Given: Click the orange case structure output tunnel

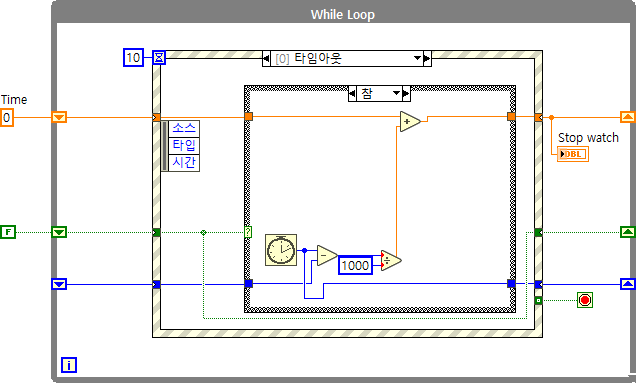Looking at the screenshot, I should pos(511,117).
